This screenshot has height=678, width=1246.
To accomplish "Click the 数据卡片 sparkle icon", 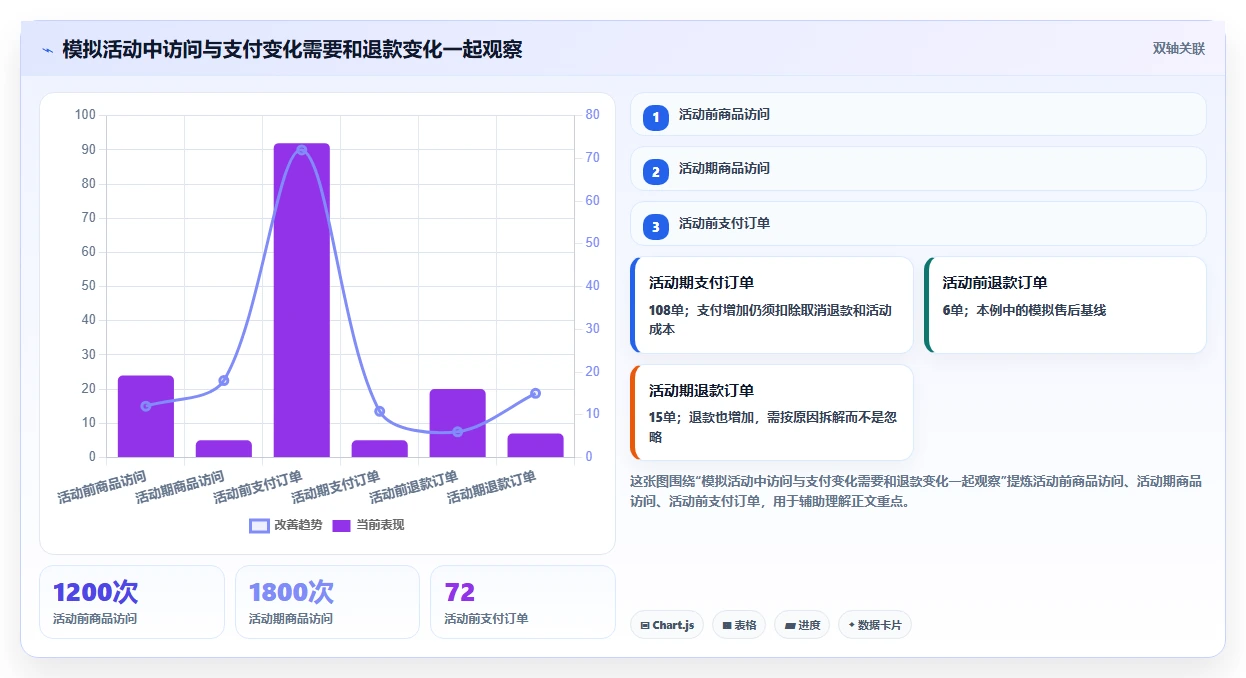I will point(851,625).
